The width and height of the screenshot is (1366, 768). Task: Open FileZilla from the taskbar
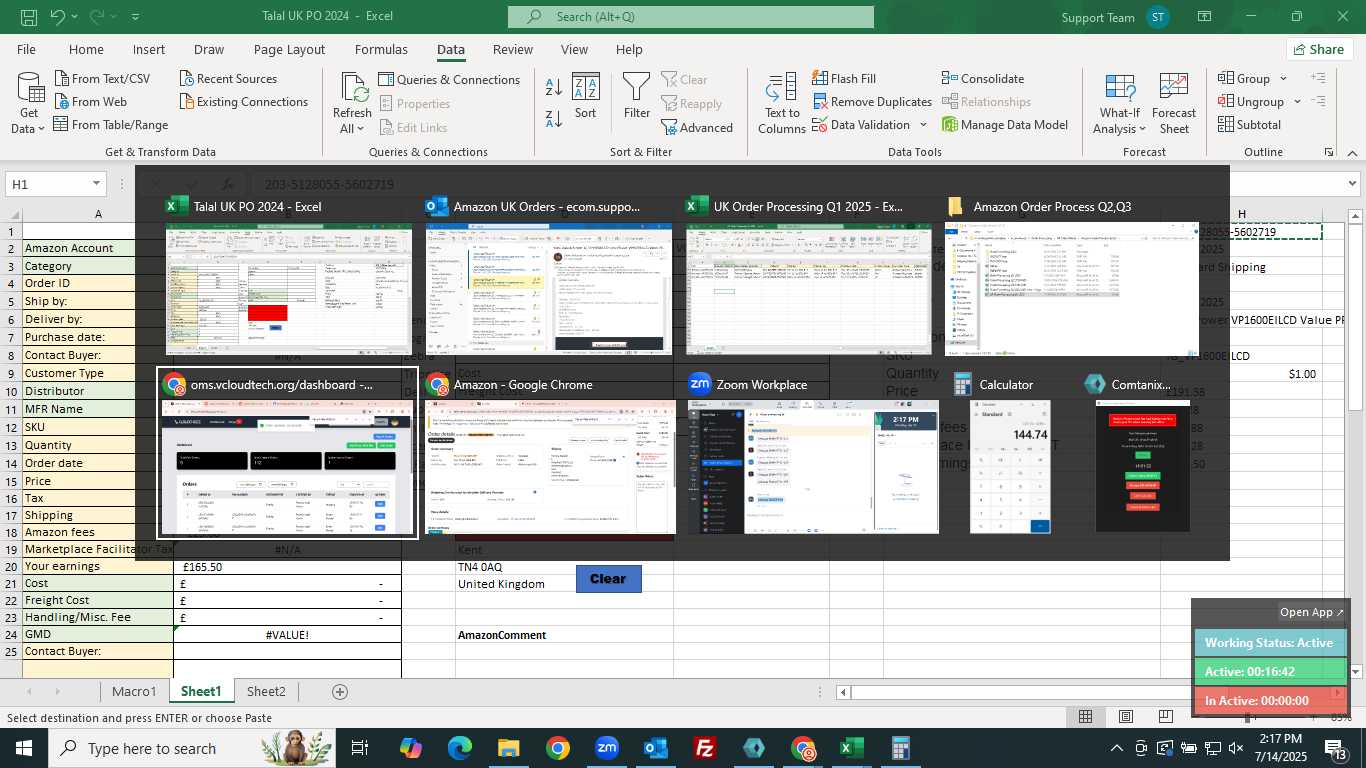tap(705, 748)
